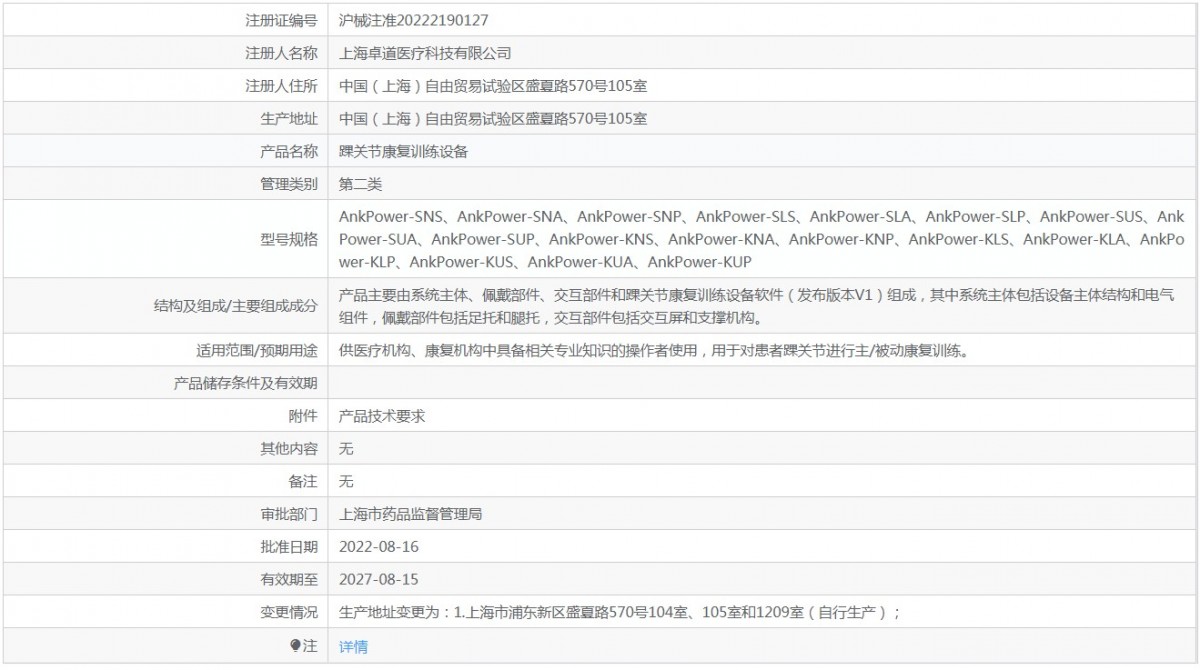Screen dimensions: 1200x670
Task: Click the 注册证编号 label cell
Action: (x=165, y=20)
